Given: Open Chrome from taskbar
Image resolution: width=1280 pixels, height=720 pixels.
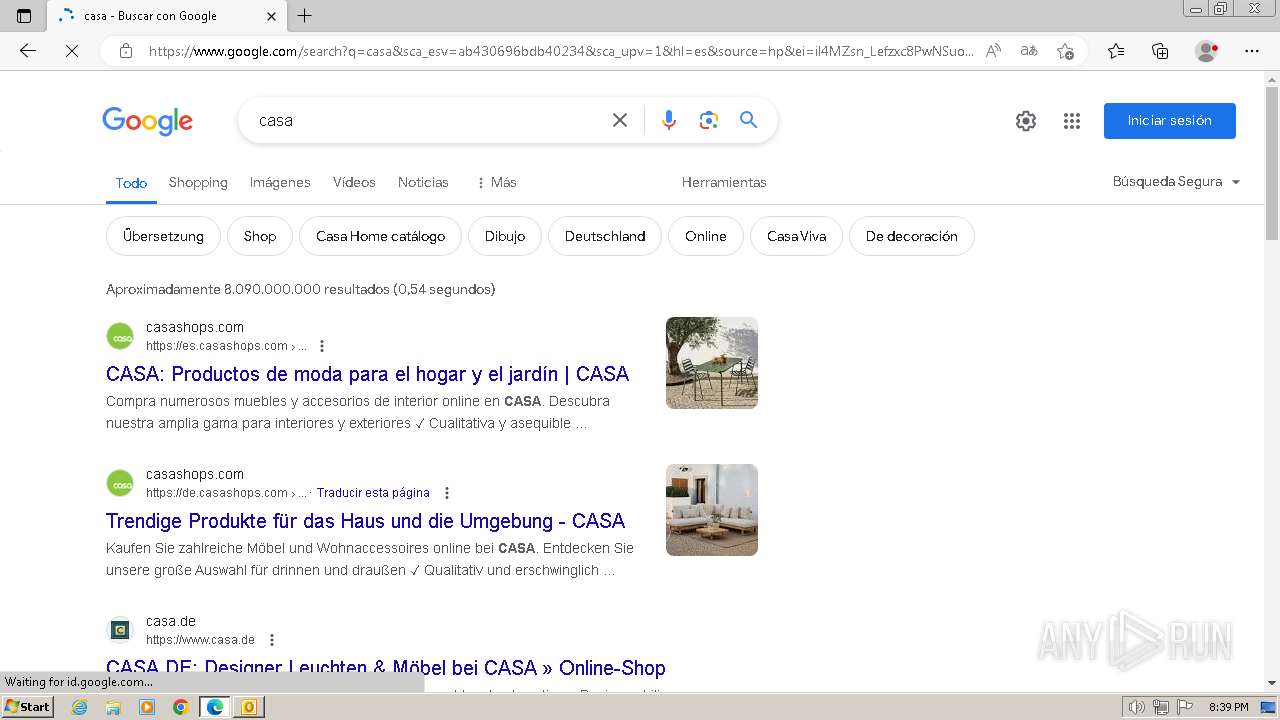Looking at the screenshot, I should [x=180, y=707].
